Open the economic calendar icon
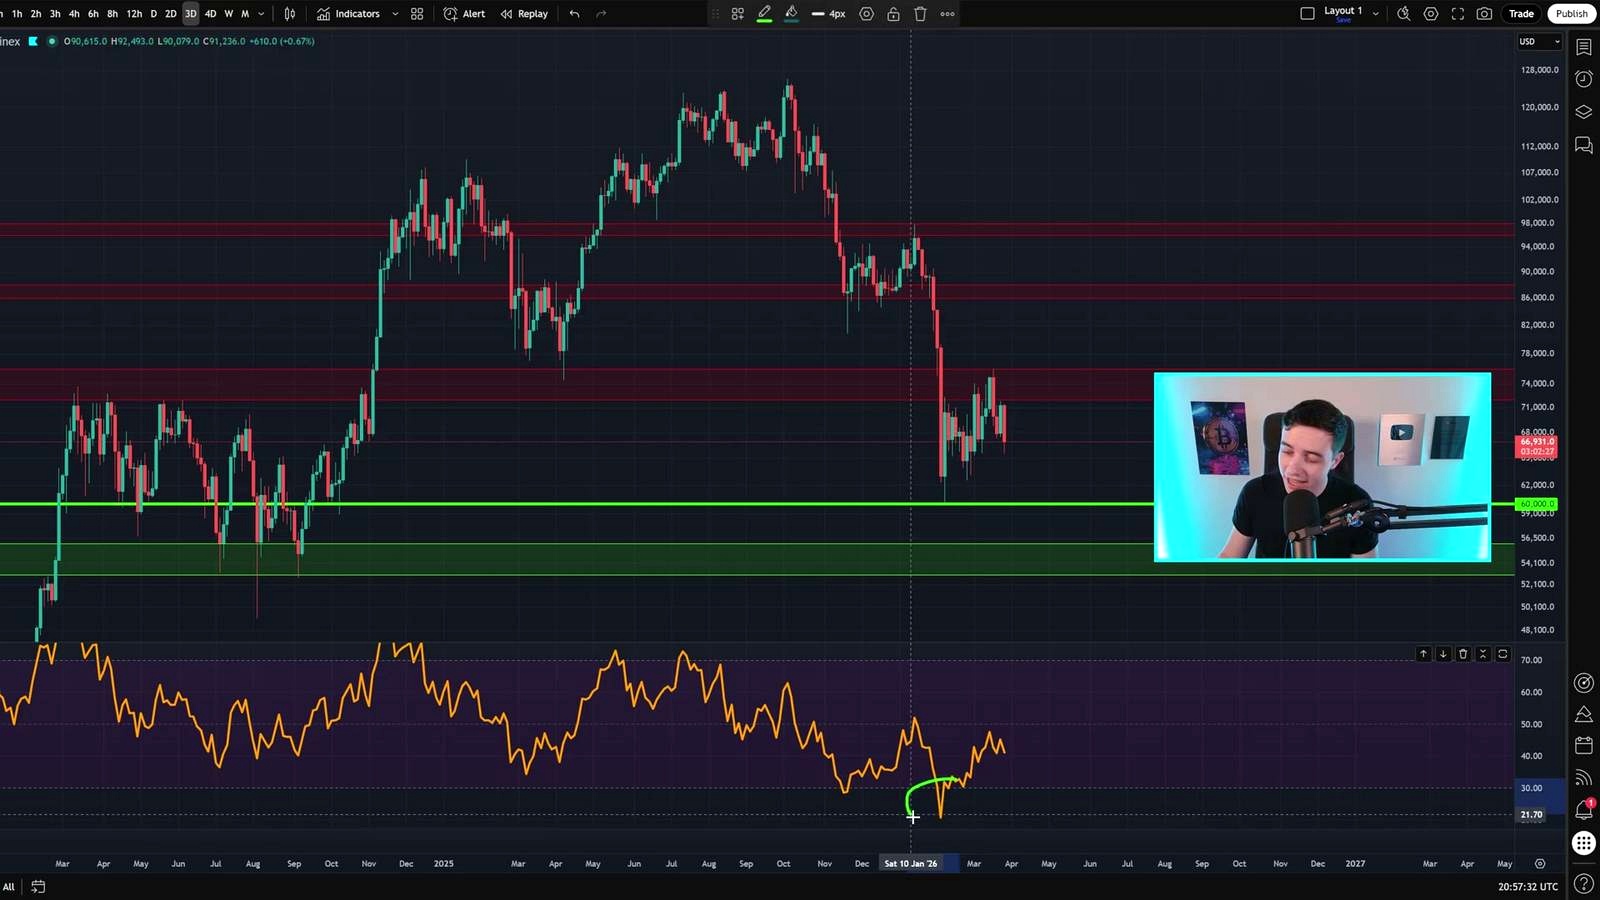The image size is (1600, 900). point(1584,745)
